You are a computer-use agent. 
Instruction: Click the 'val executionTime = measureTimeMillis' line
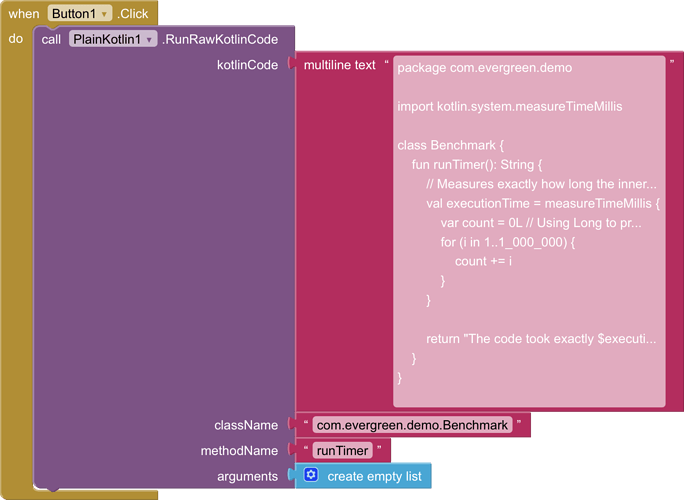[543, 203]
